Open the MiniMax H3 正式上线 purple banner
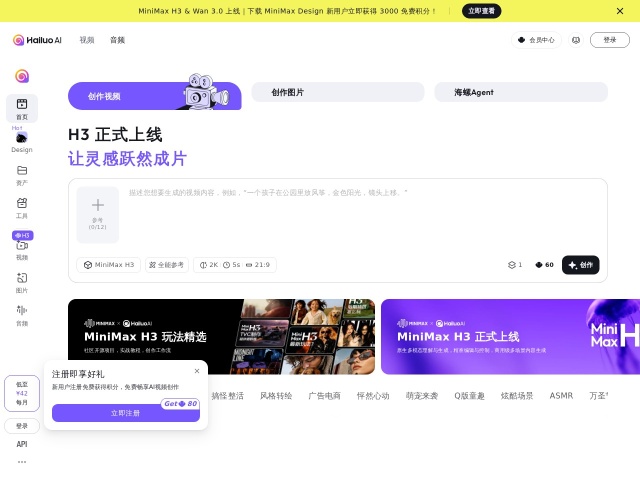The height and width of the screenshot is (480, 640). pyautogui.click(x=510, y=337)
